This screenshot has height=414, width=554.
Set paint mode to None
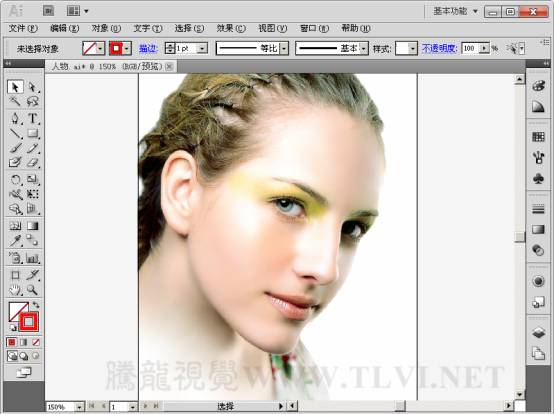pyautogui.click(x=36, y=342)
